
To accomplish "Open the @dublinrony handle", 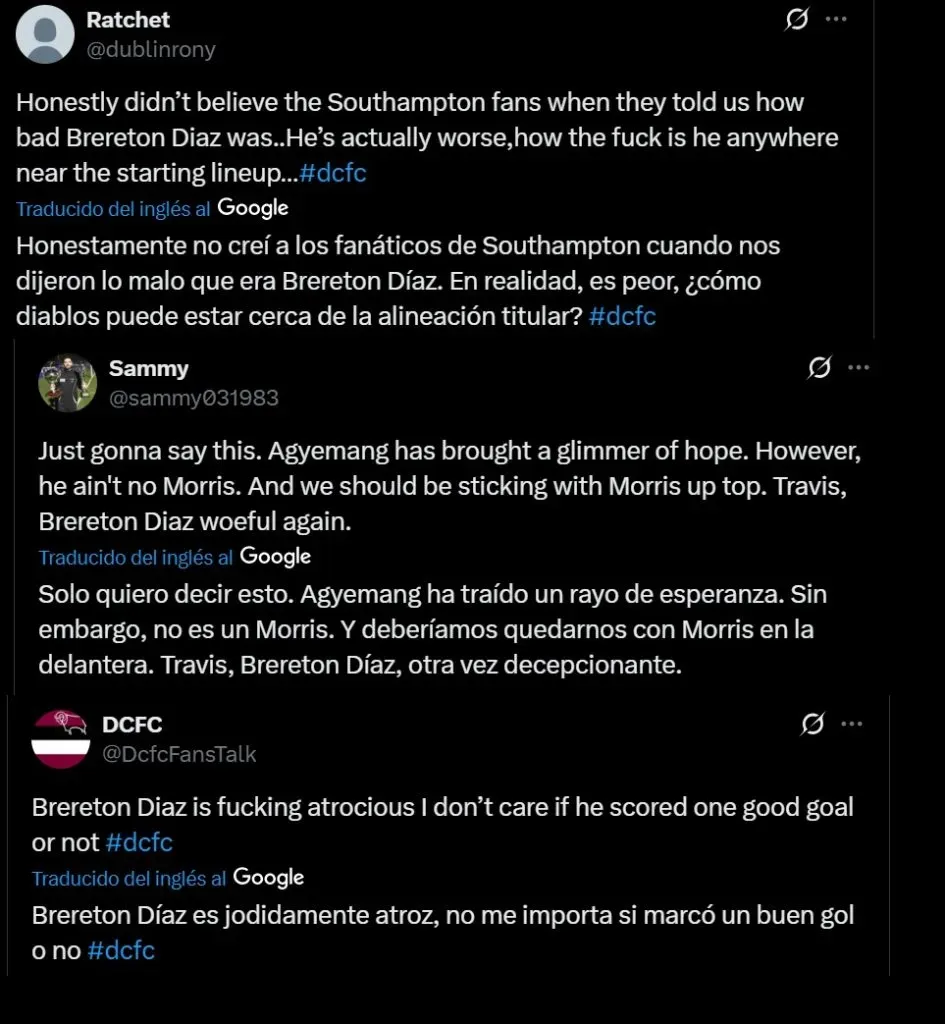I will click(x=152, y=49).
